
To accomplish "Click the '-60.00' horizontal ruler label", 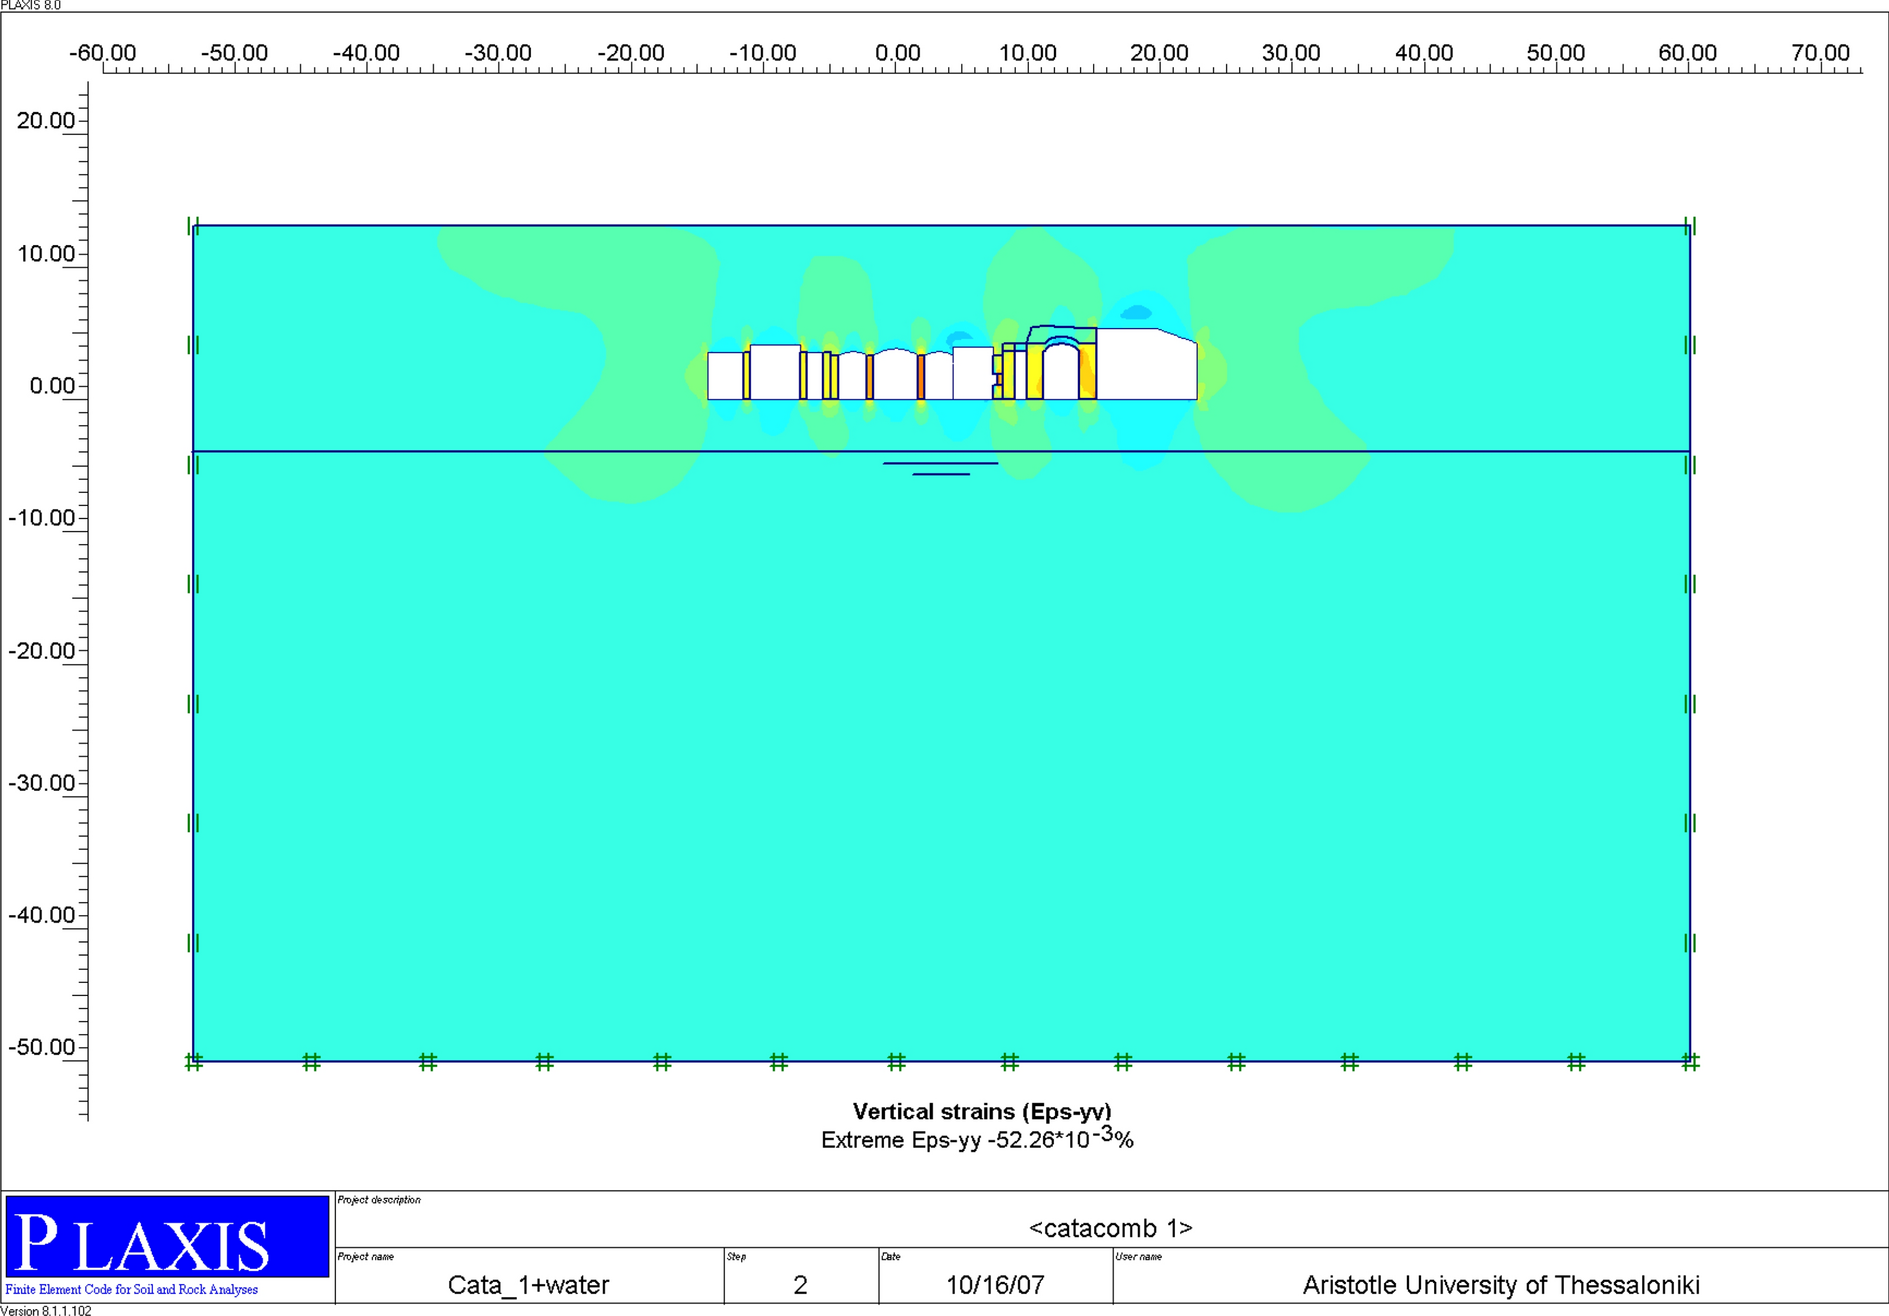I will point(102,53).
